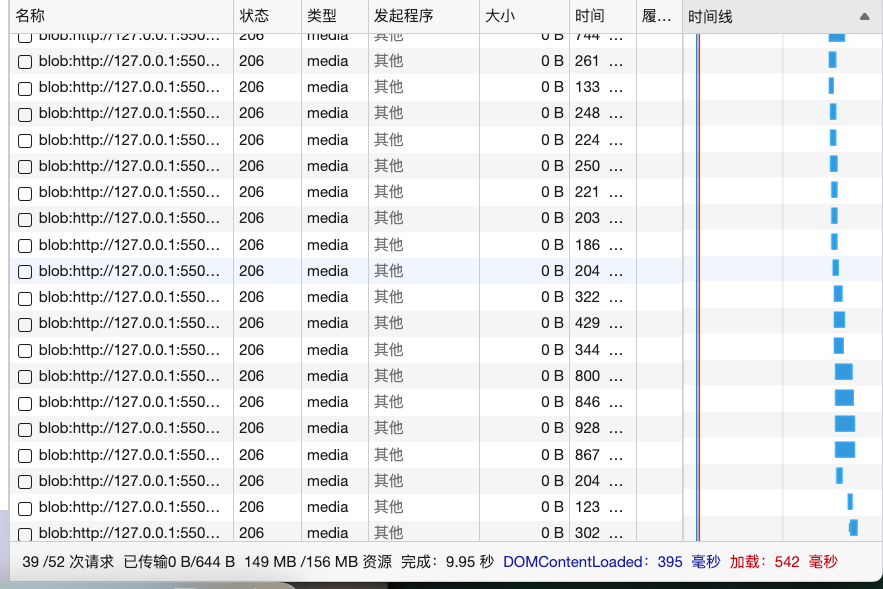Click the sort arrow in the 时间线 header
Screen dimensions: 883x589
pyautogui.click(x=864, y=17)
